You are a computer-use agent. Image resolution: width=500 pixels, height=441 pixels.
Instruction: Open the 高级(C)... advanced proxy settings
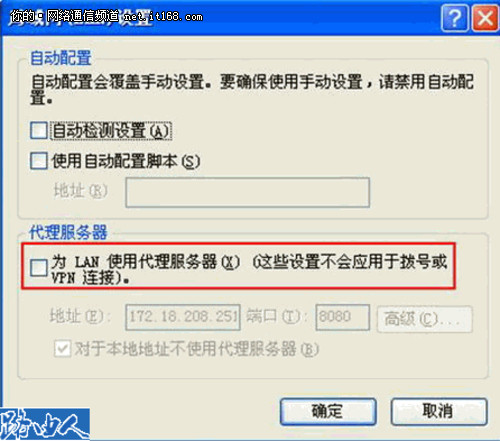(425, 319)
